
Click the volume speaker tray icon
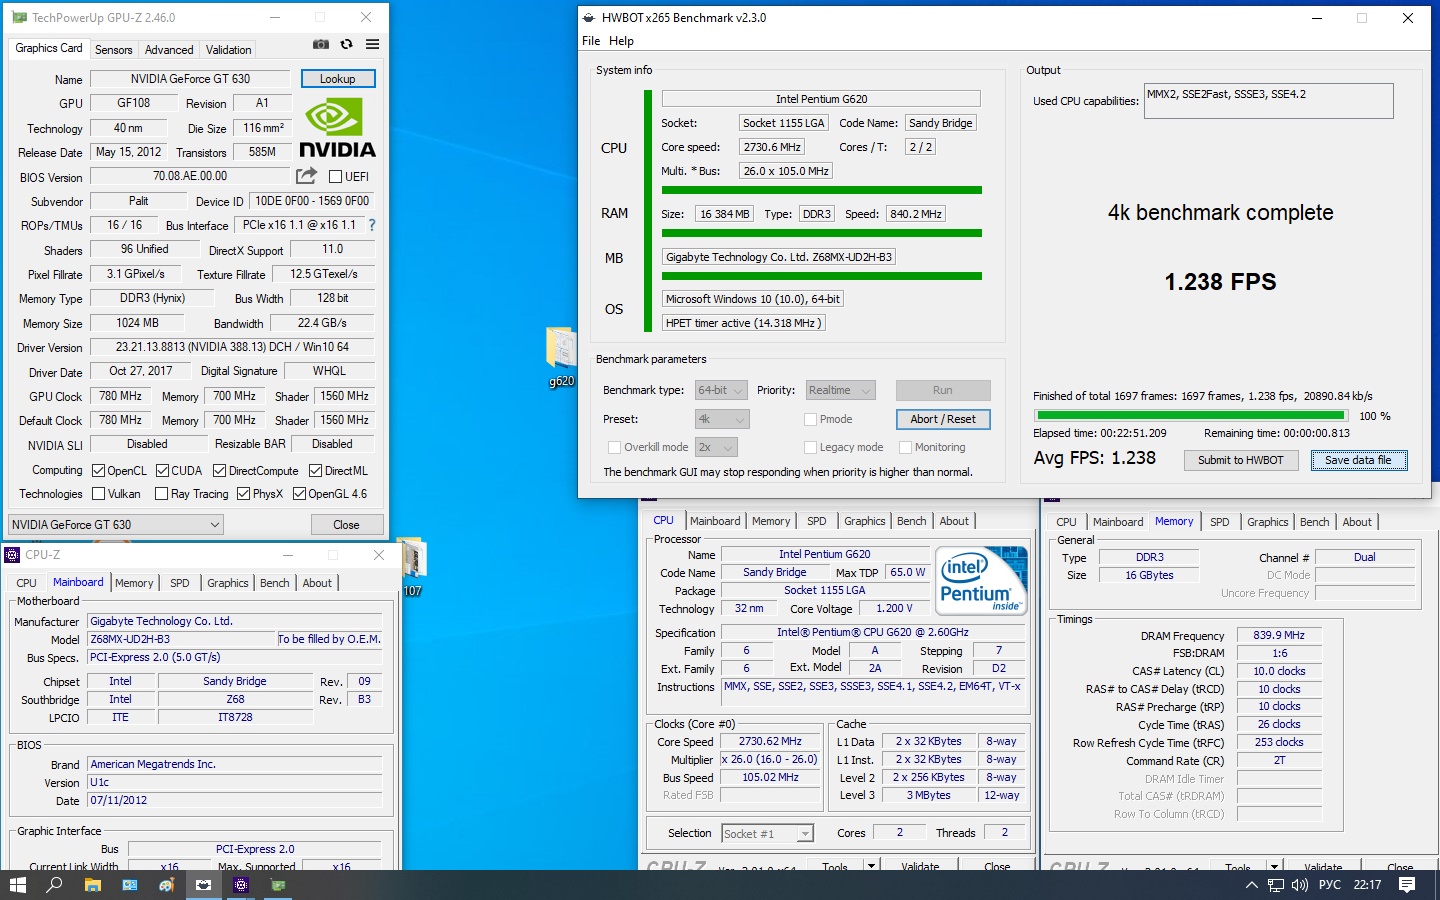(1300, 885)
